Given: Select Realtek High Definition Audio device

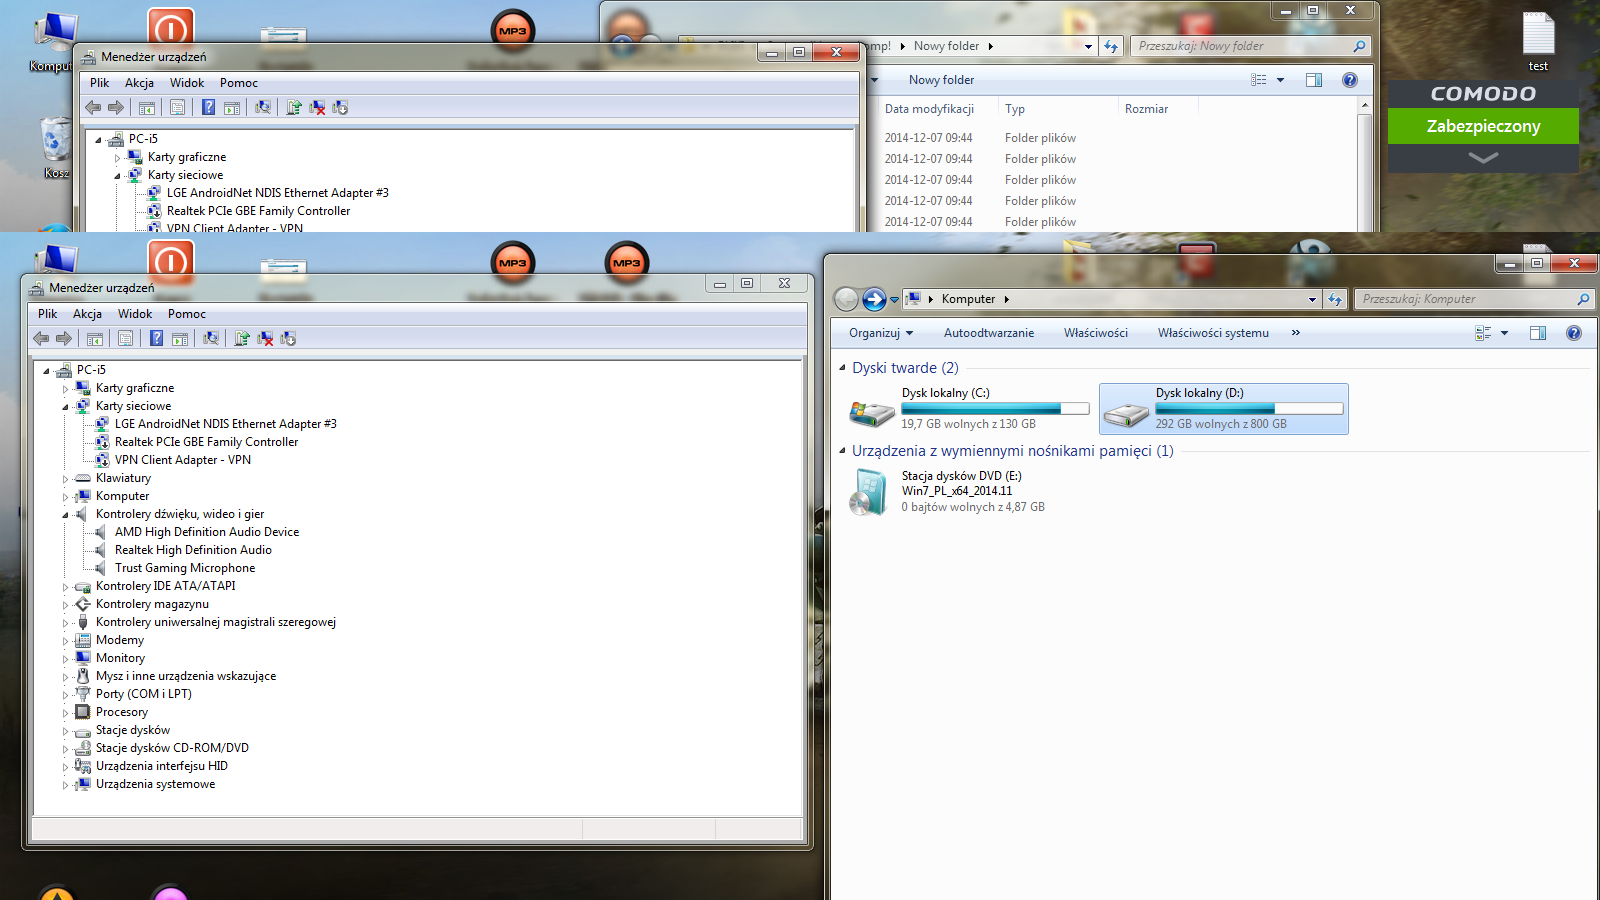Looking at the screenshot, I should tap(193, 550).
